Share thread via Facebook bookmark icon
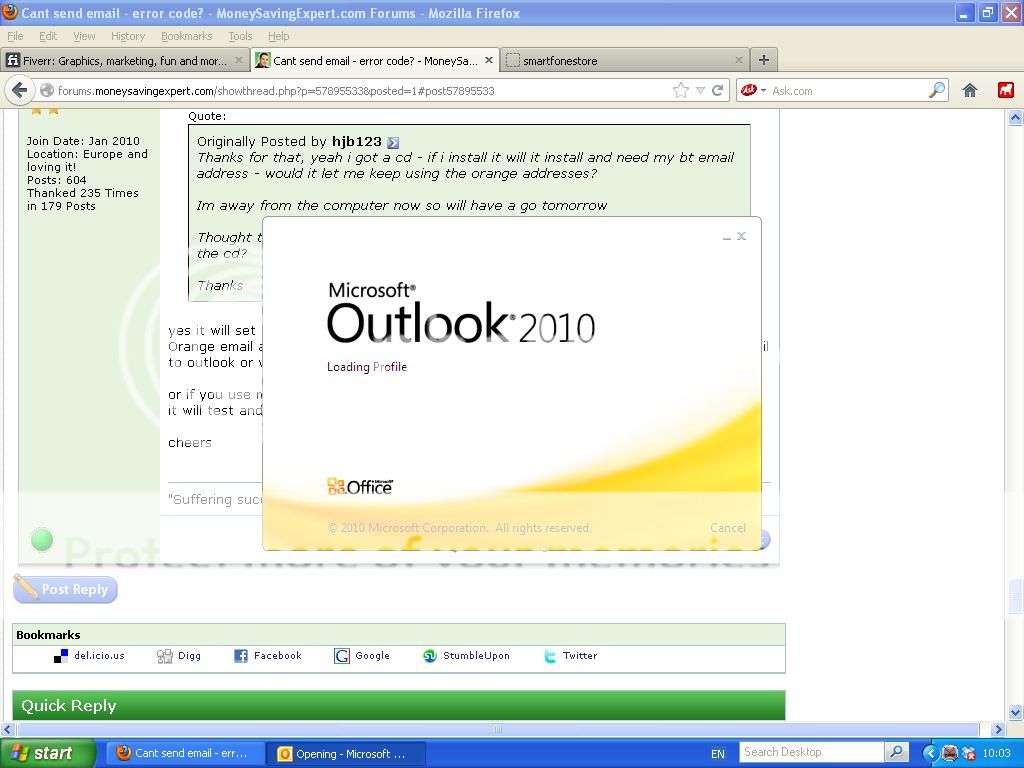Image resolution: width=1024 pixels, height=768 pixels. (x=241, y=656)
